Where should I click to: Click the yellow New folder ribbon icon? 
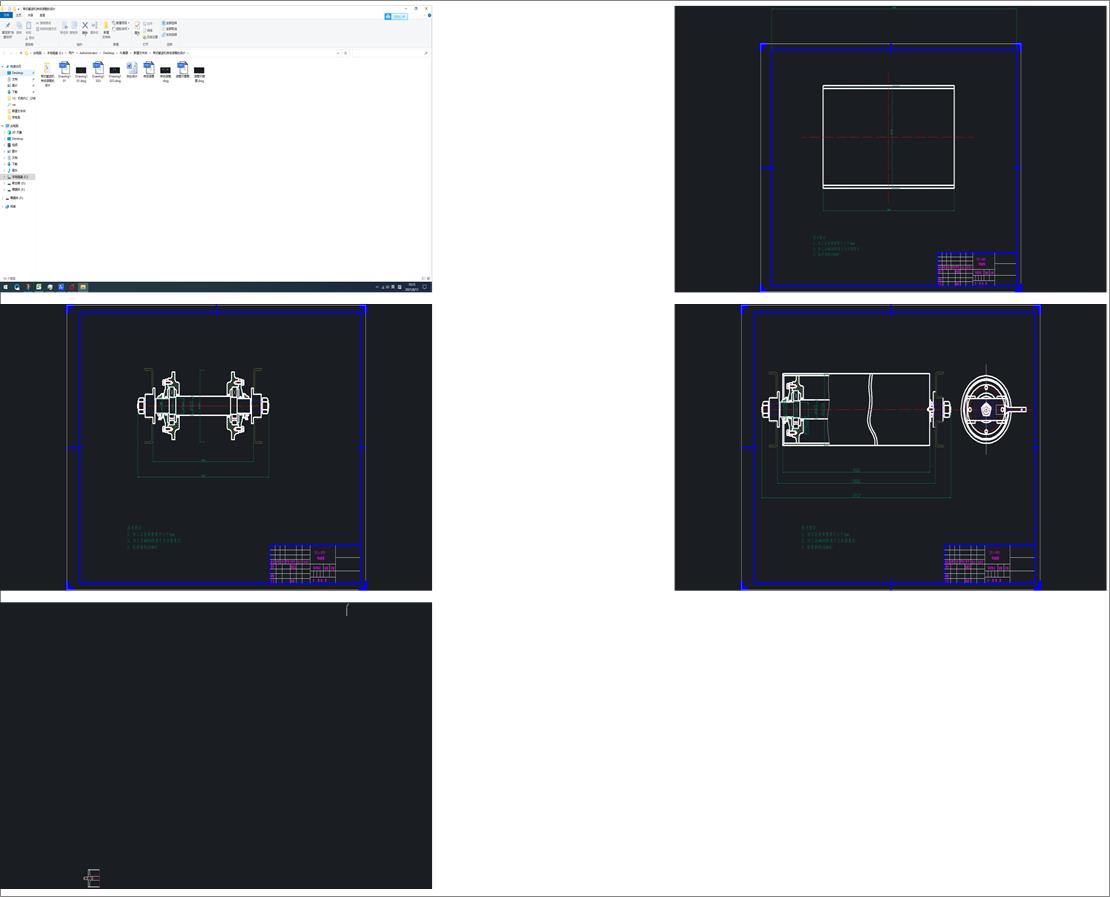tap(106, 25)
